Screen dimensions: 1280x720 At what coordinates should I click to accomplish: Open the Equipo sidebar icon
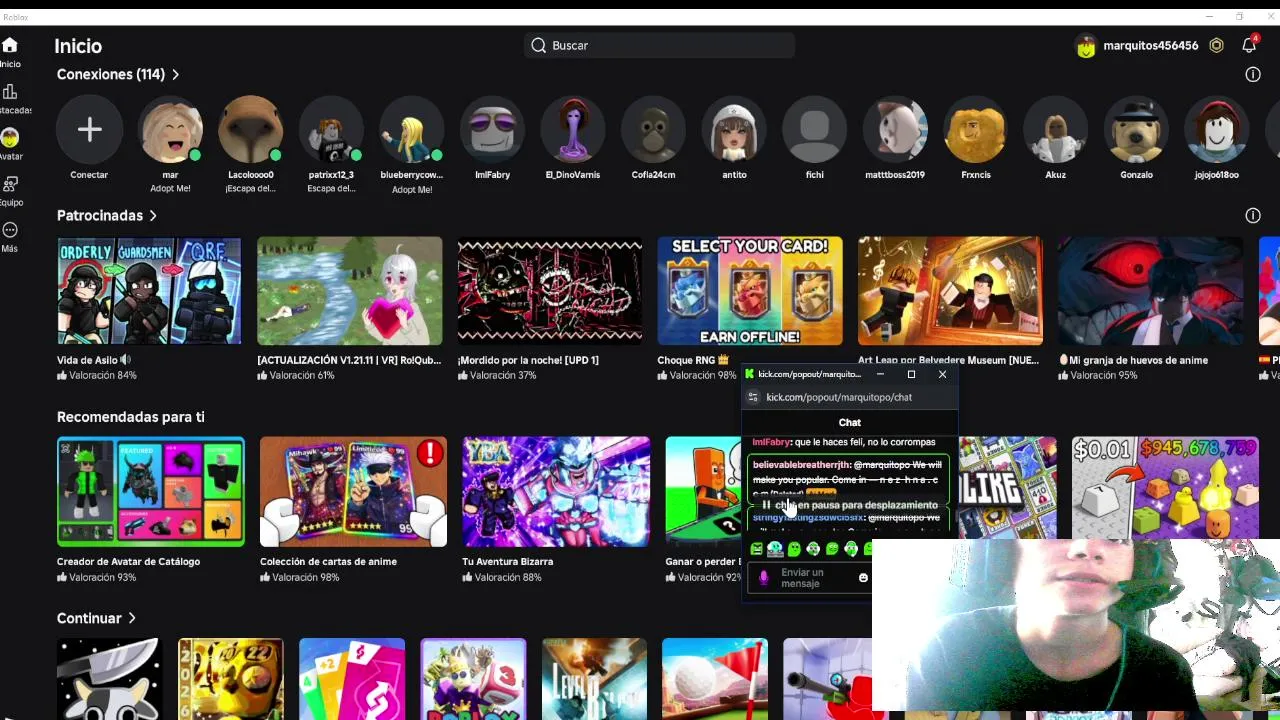(x=10, y=184)
